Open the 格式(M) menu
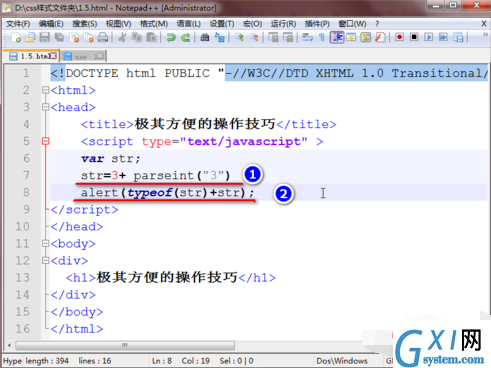This screenshot has height=368, width=491. click(x=154, y=24)
